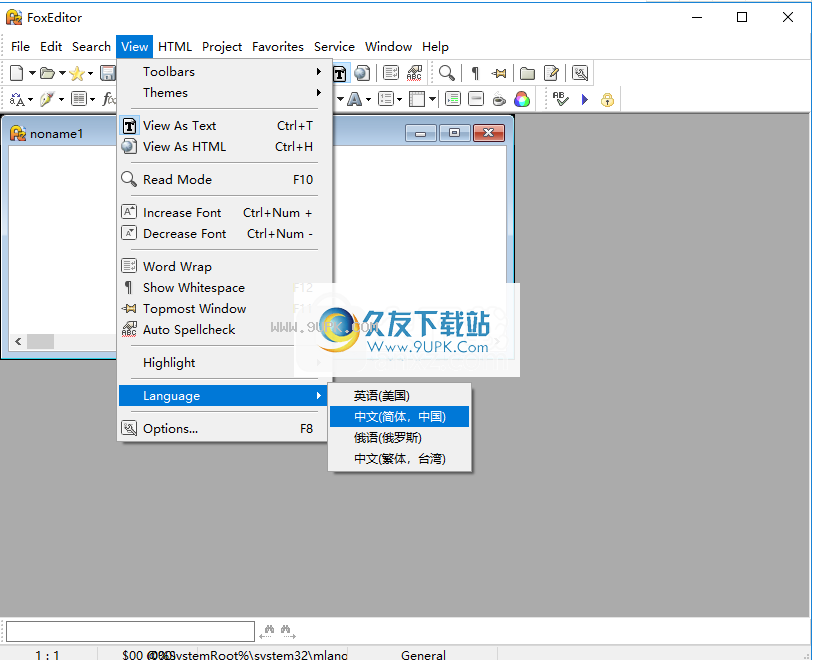Select 俄语(俄罗斯) language option
Screen dimensions: 814x660
(x=400, y=438)
